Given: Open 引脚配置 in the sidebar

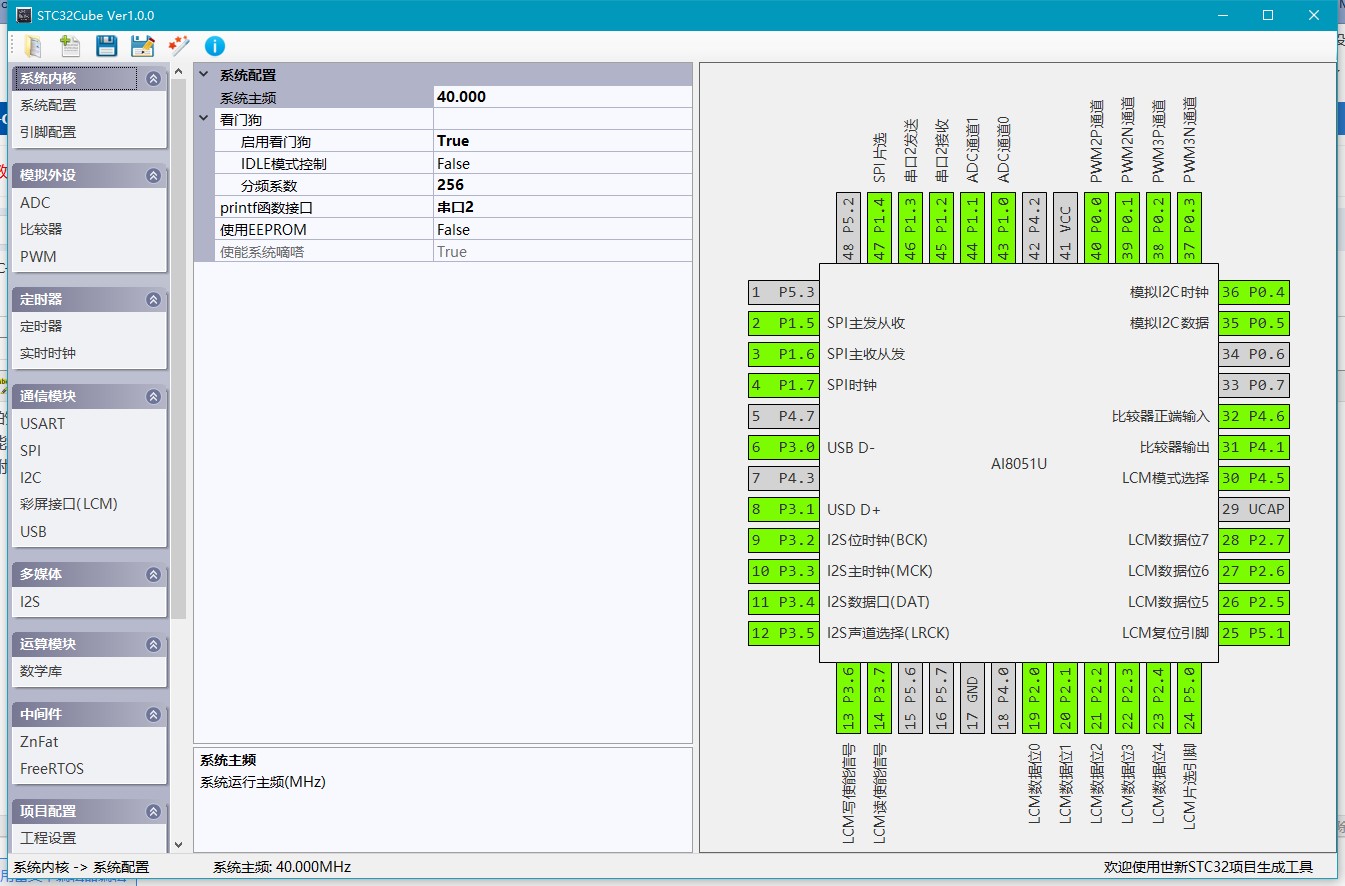Looking at the screenshot, I should [48, 132].
